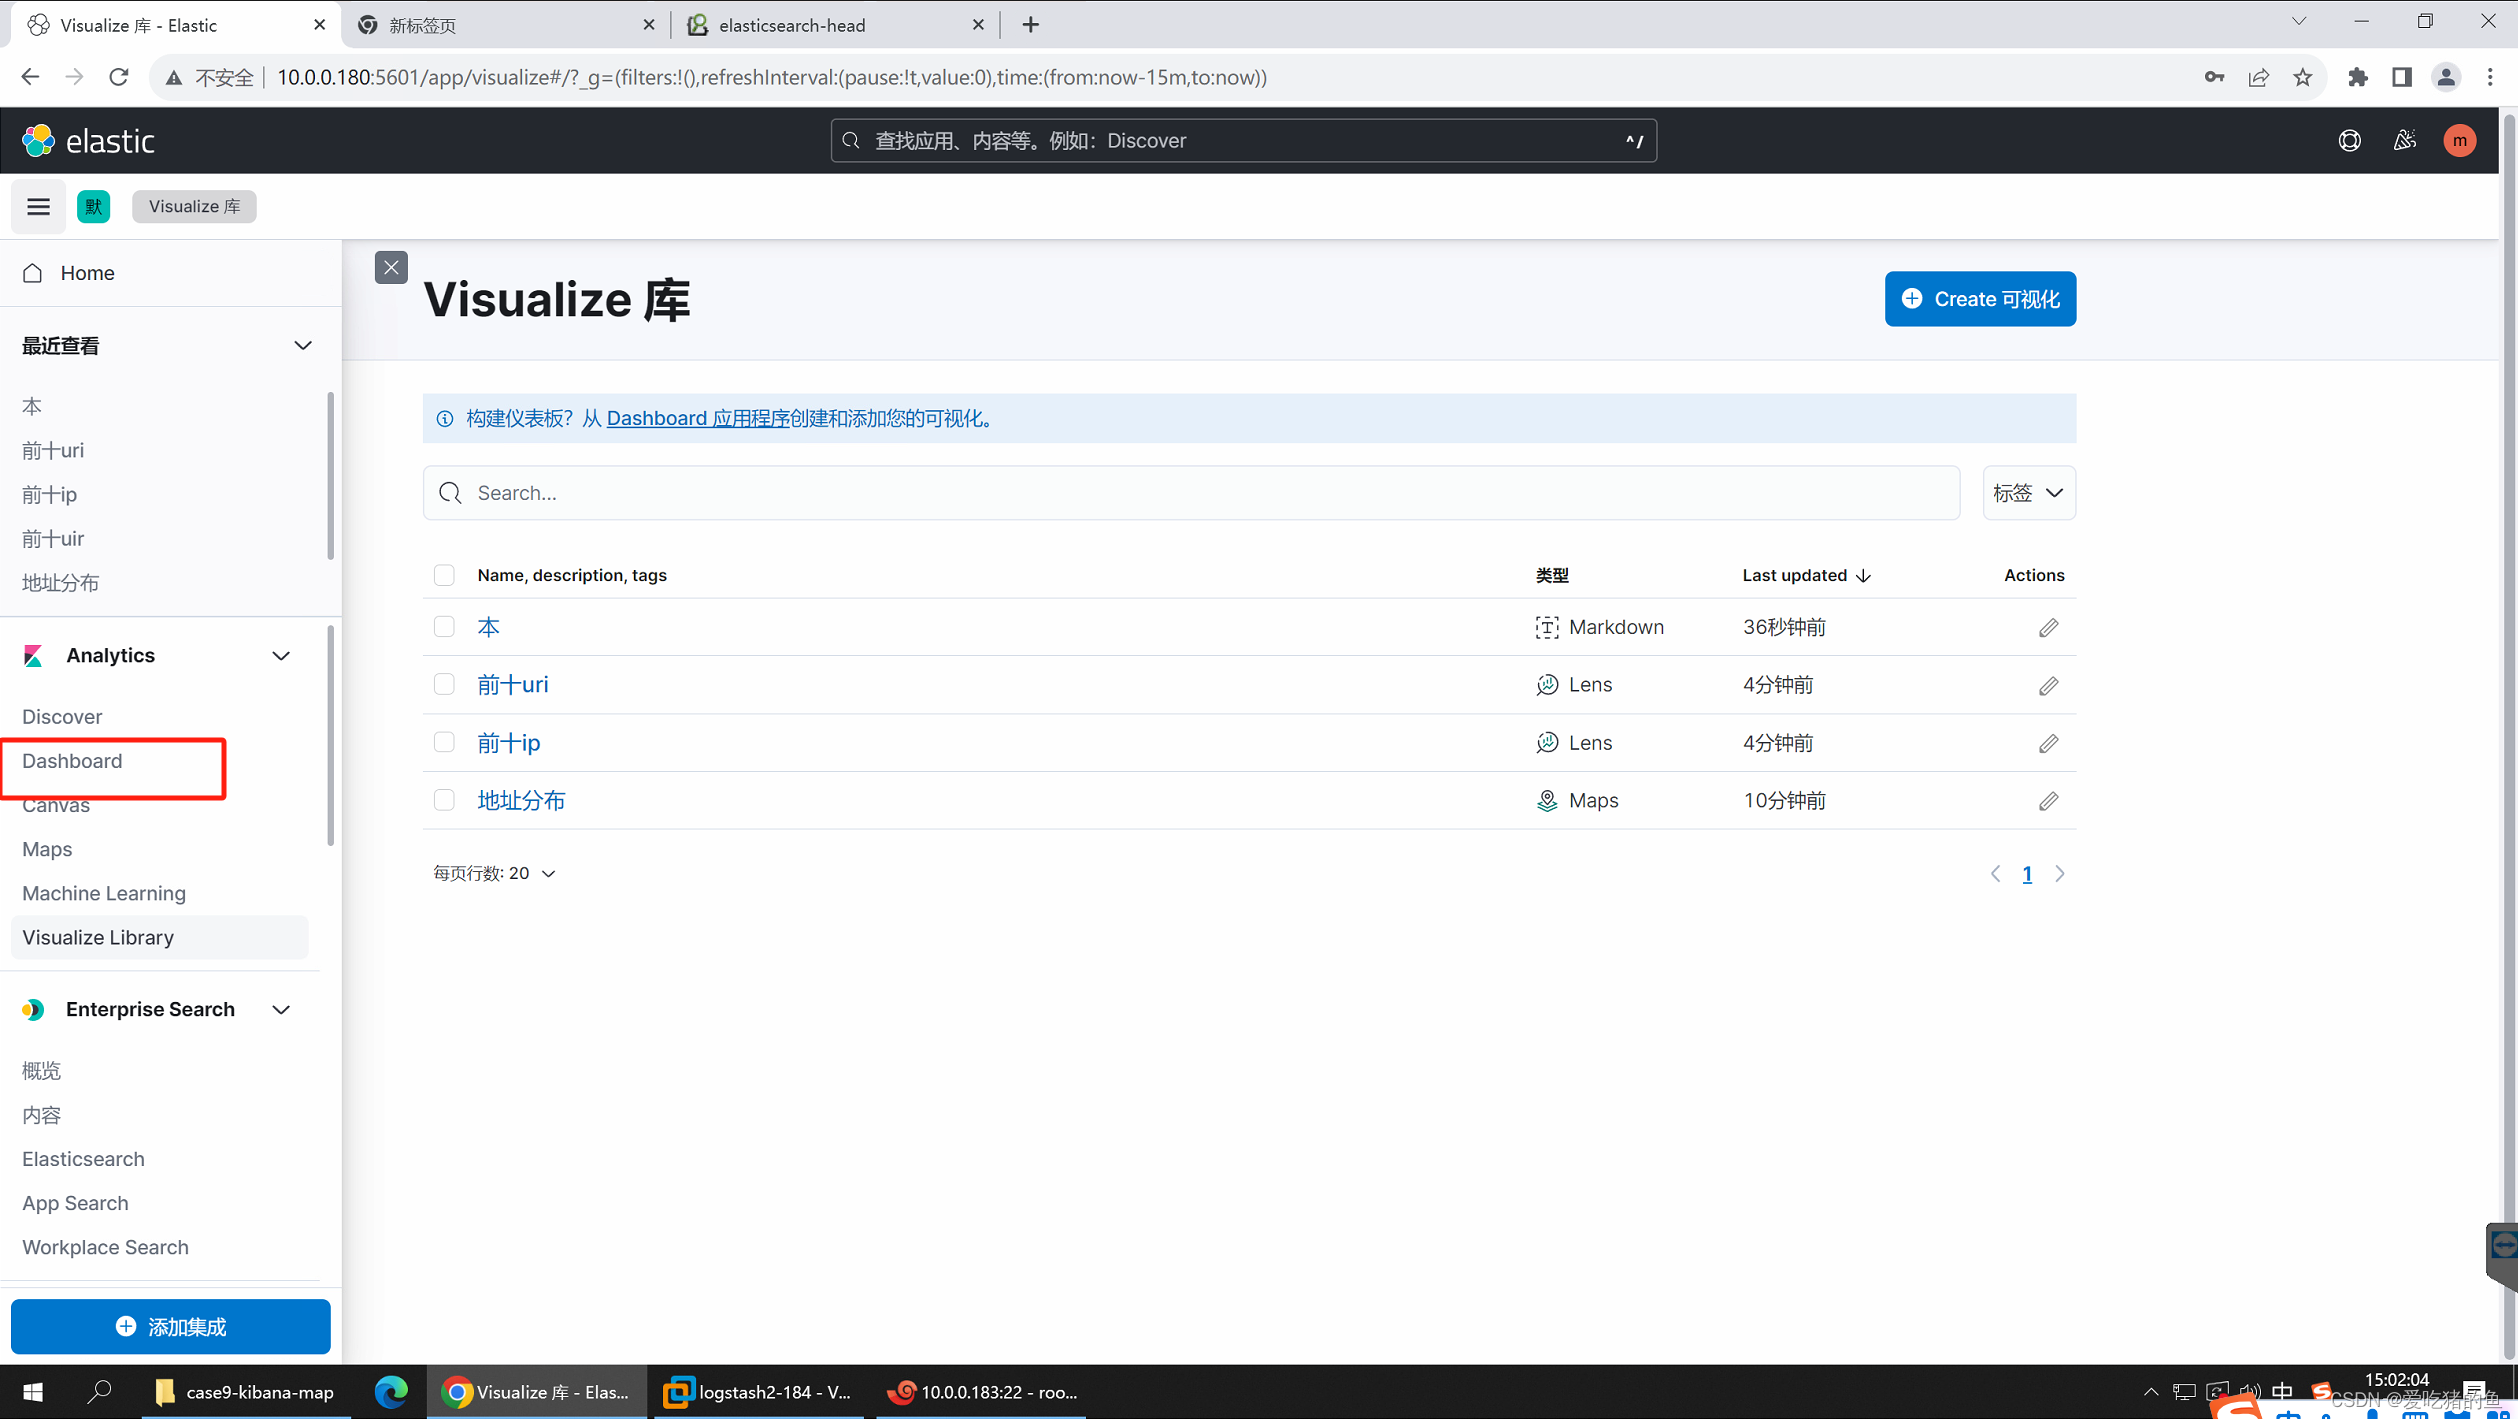Screen dimensions: 2518x1419
Task: Click the Create 可视化 button
Action: [x=1980, y=299]
